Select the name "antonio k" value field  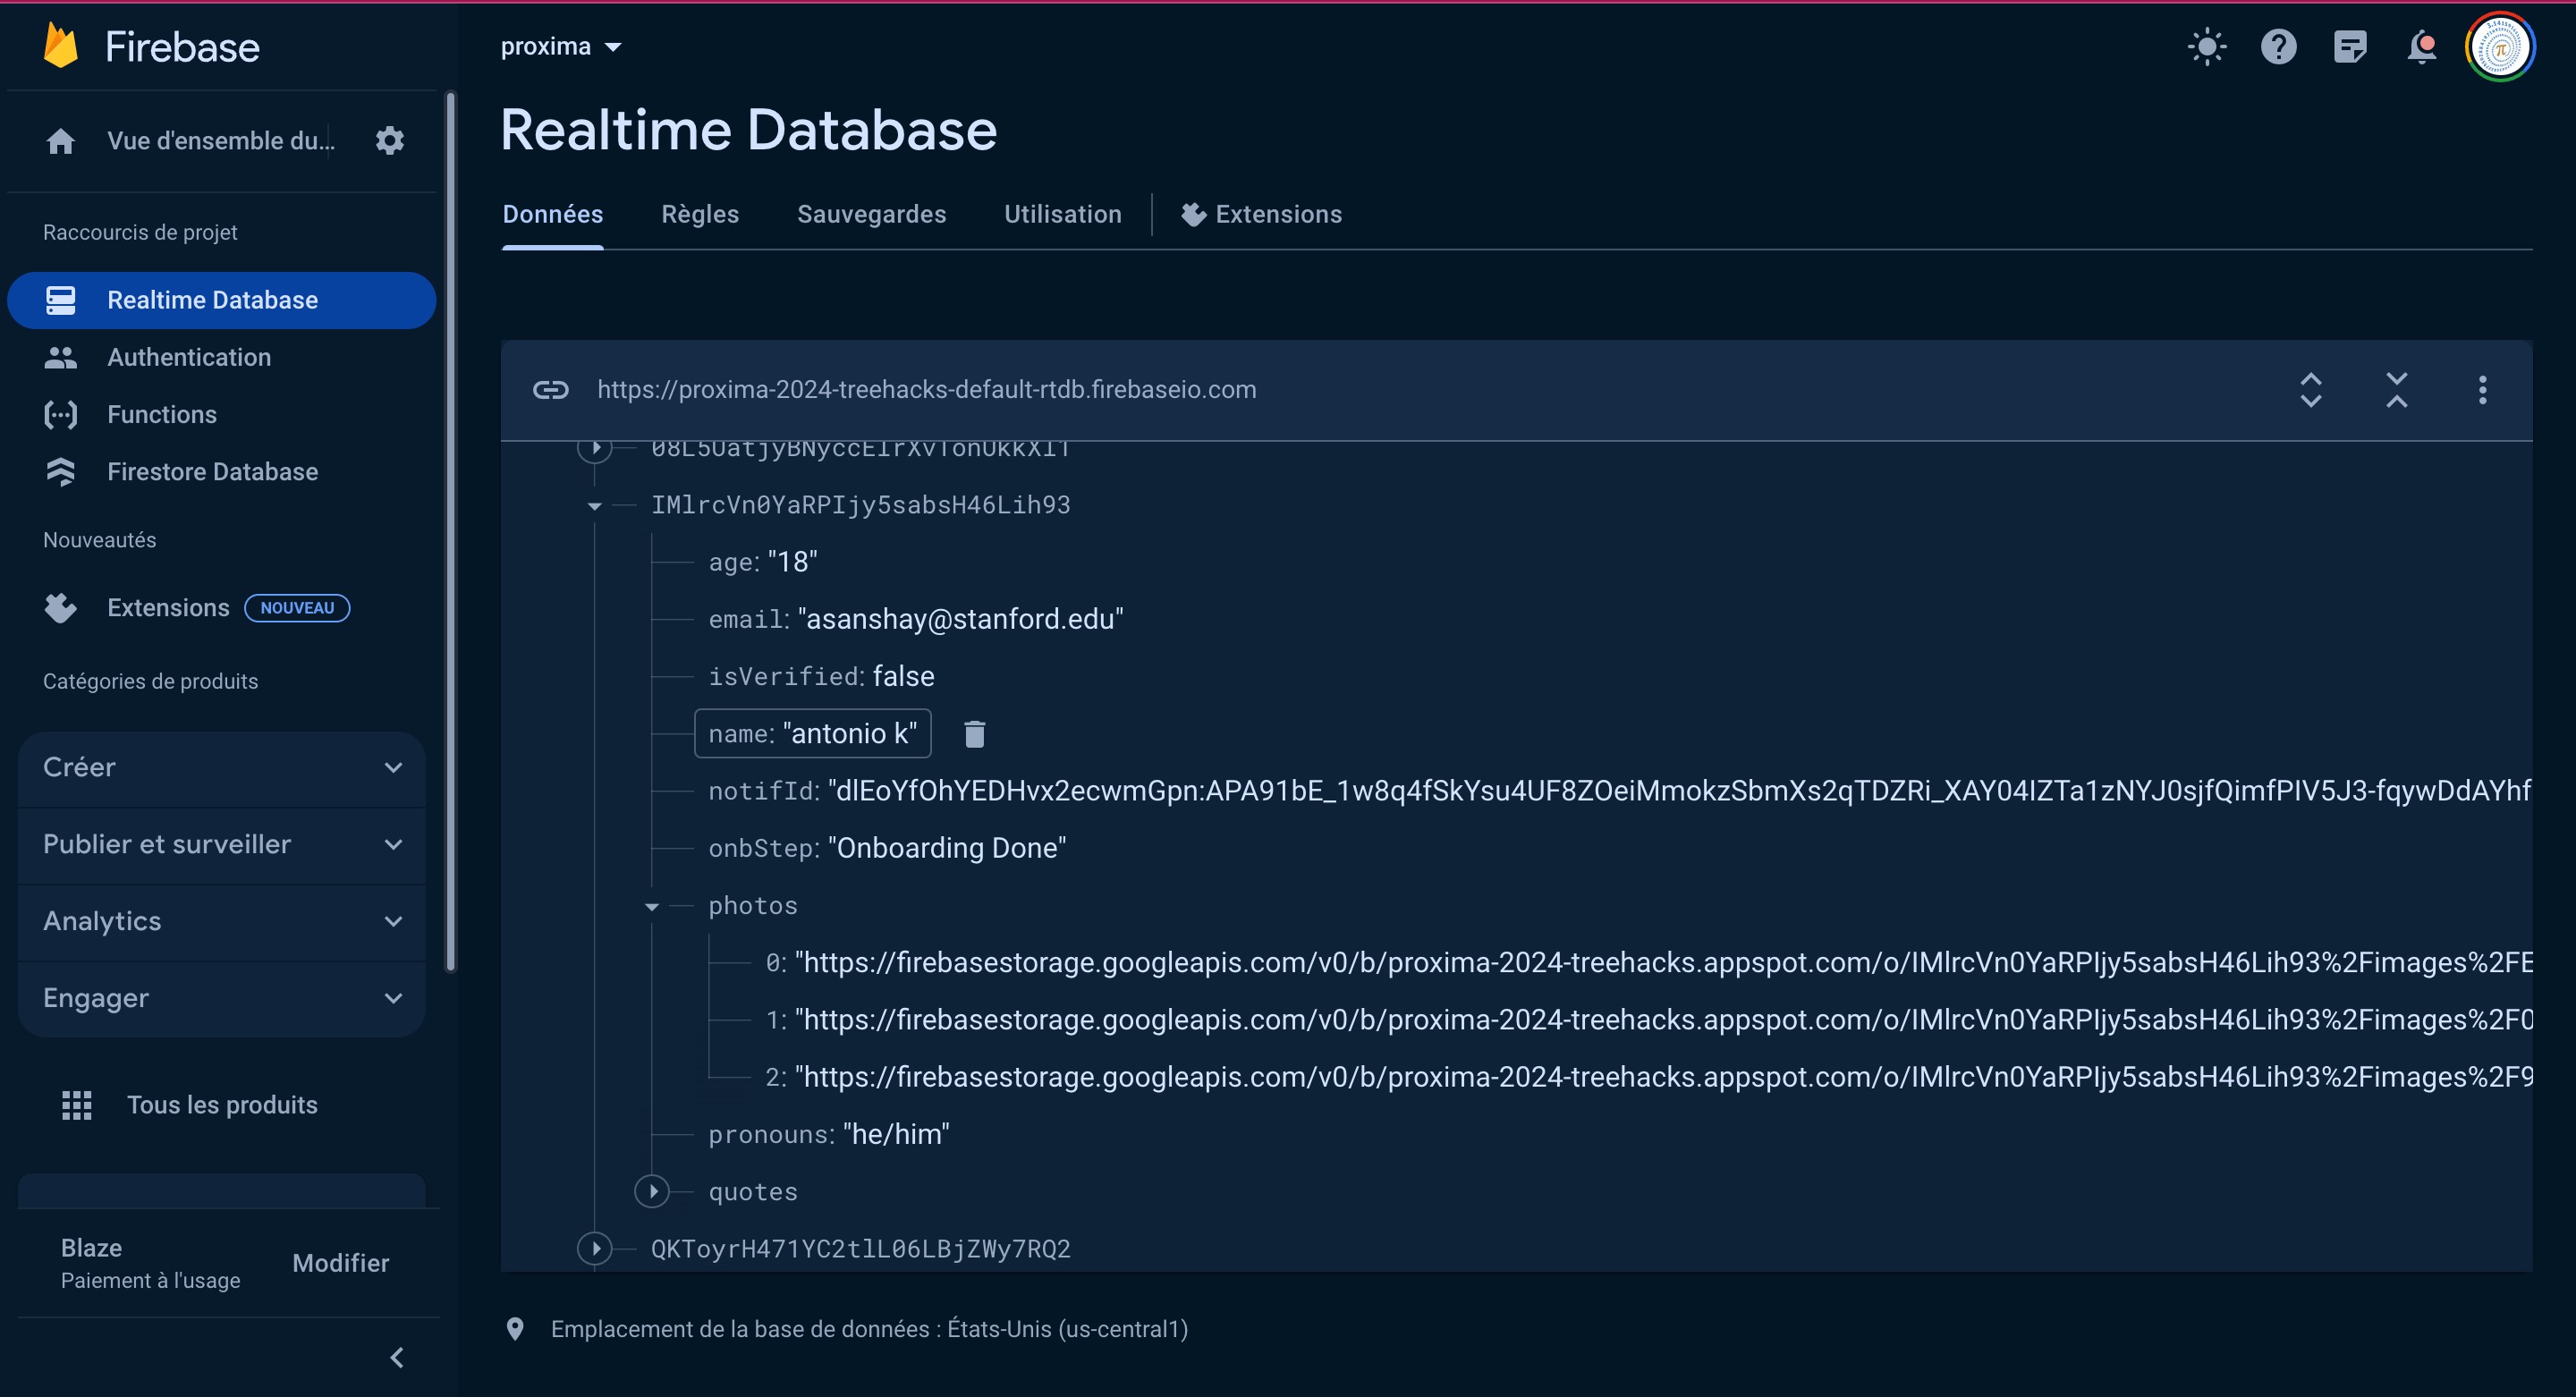pos(849,734)
